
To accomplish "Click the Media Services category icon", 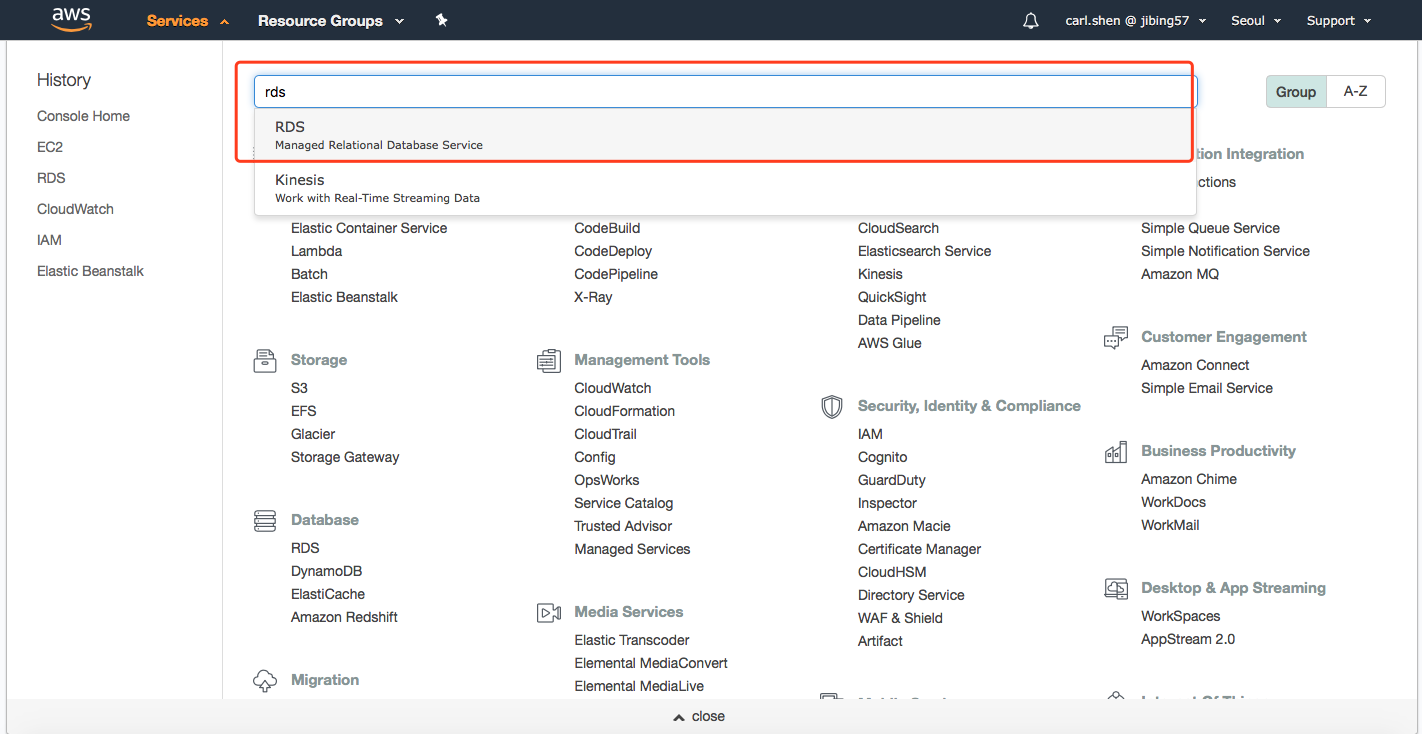I will point(548,613).
